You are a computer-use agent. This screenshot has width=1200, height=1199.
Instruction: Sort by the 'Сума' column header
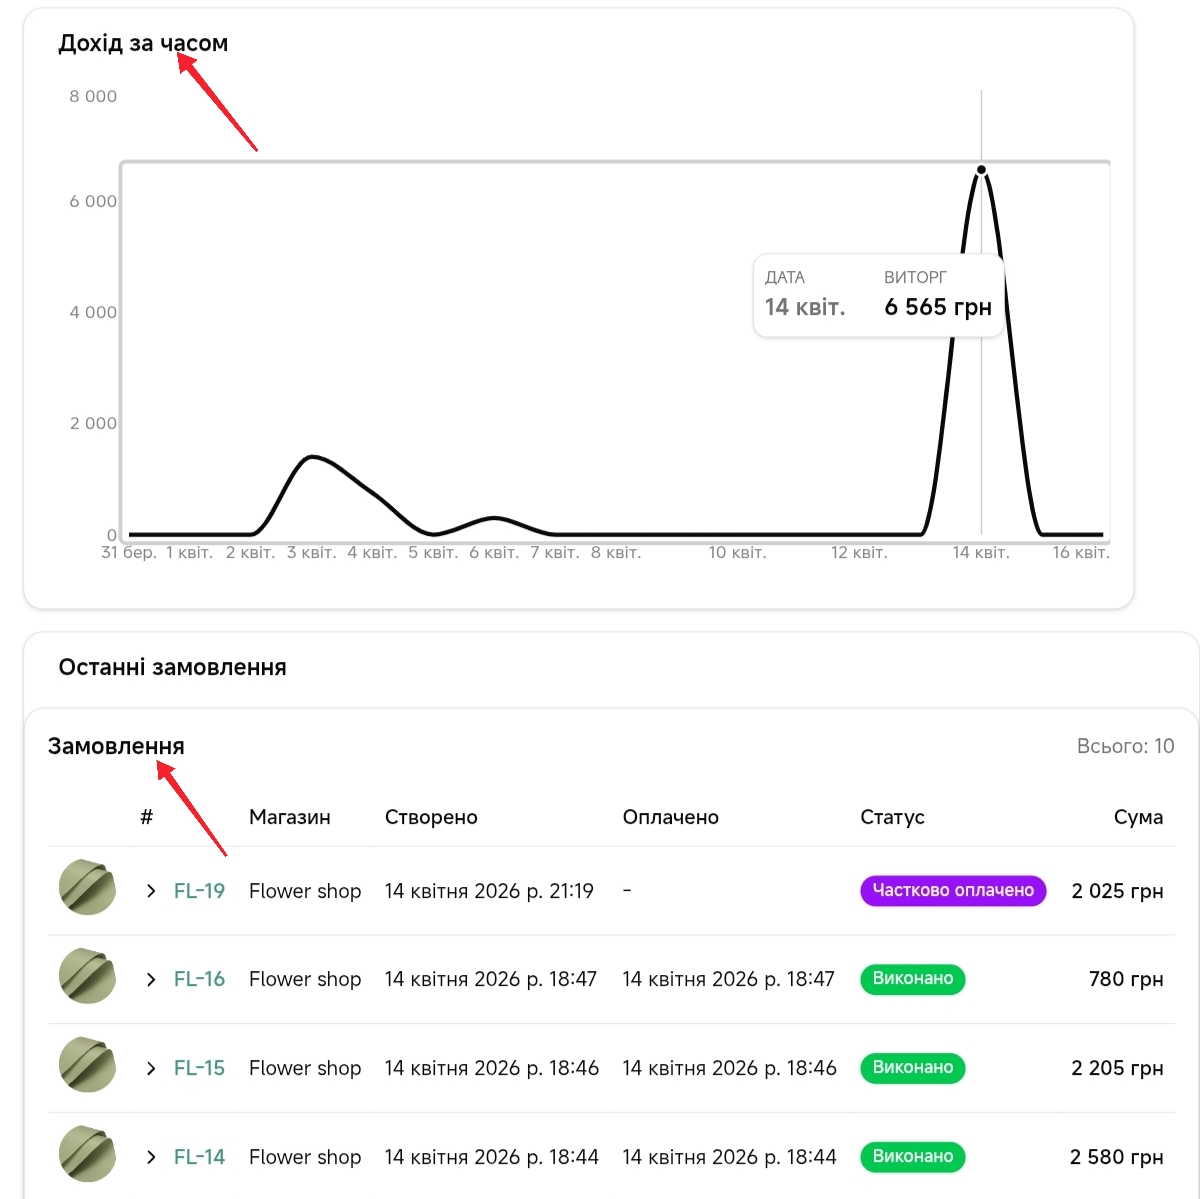pyautogui.click(x=1138, y=817)
